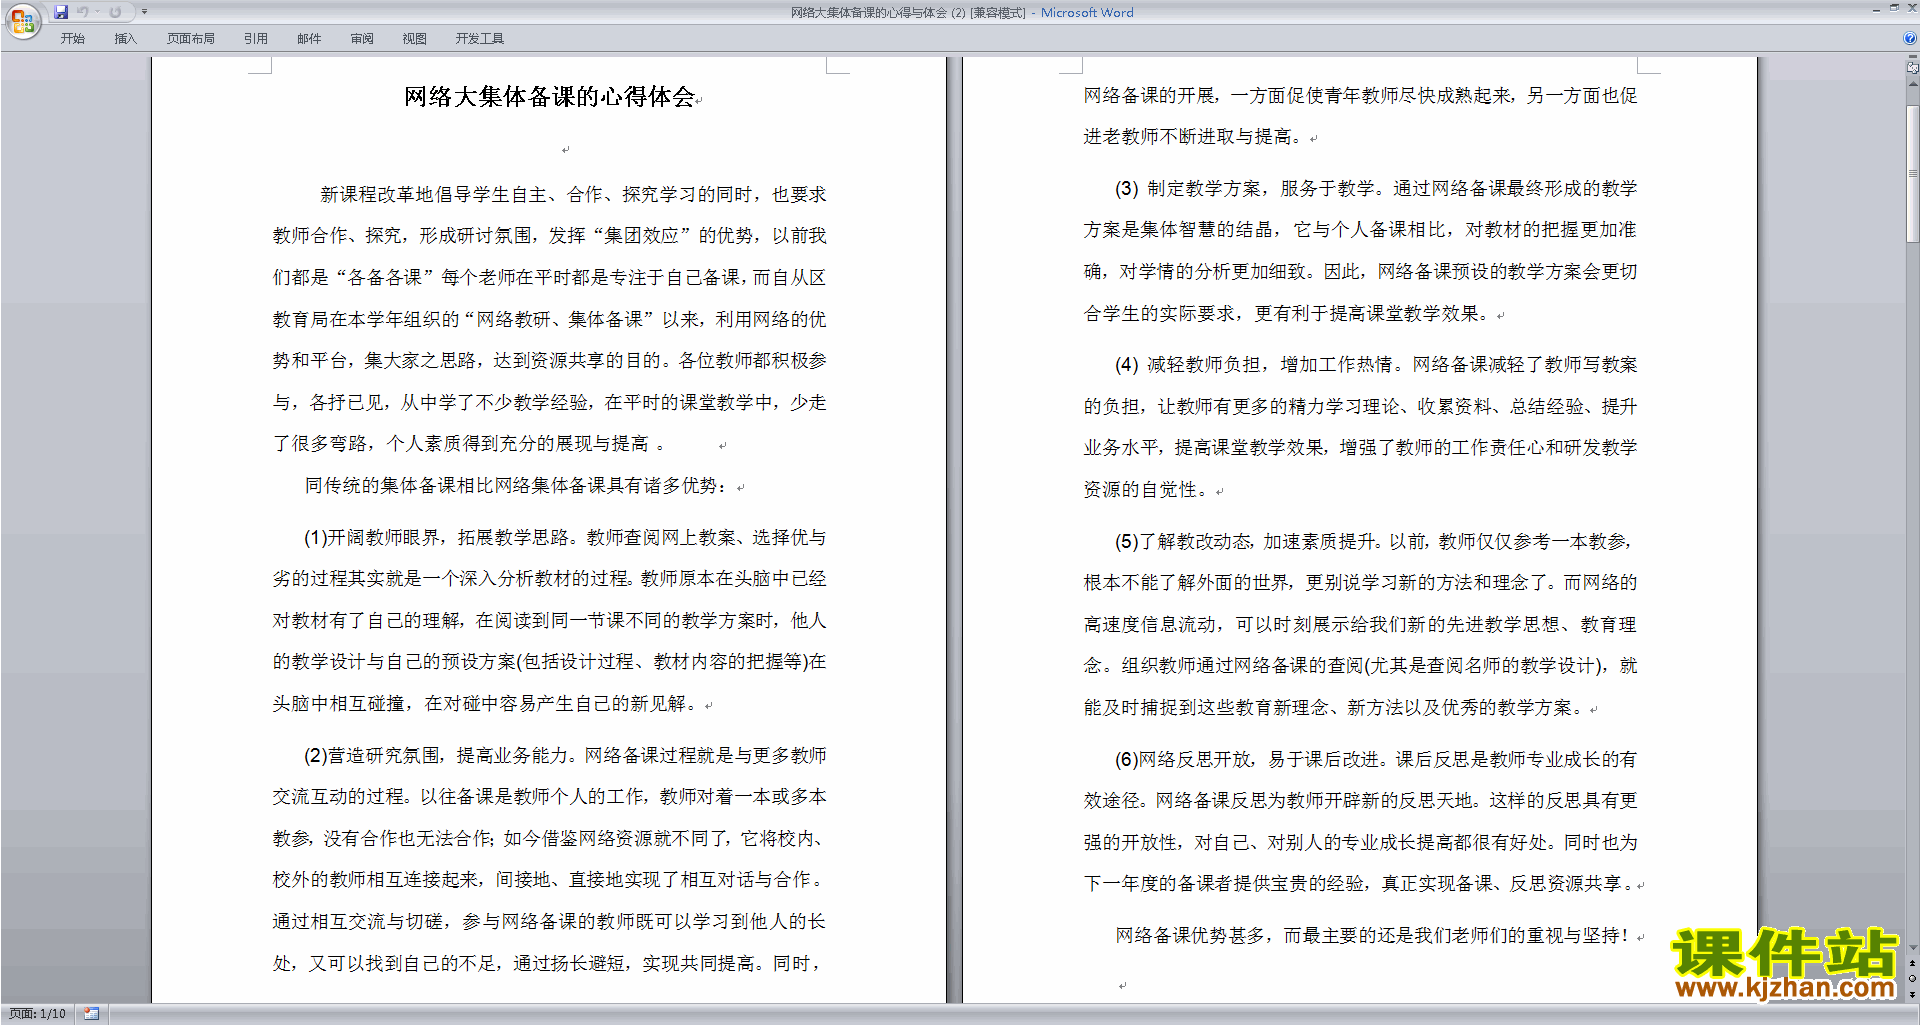The width and height of the screenshot is (1920, 1025).
Task: Click the scrollbar down arrow
Action: [1913, 947]
